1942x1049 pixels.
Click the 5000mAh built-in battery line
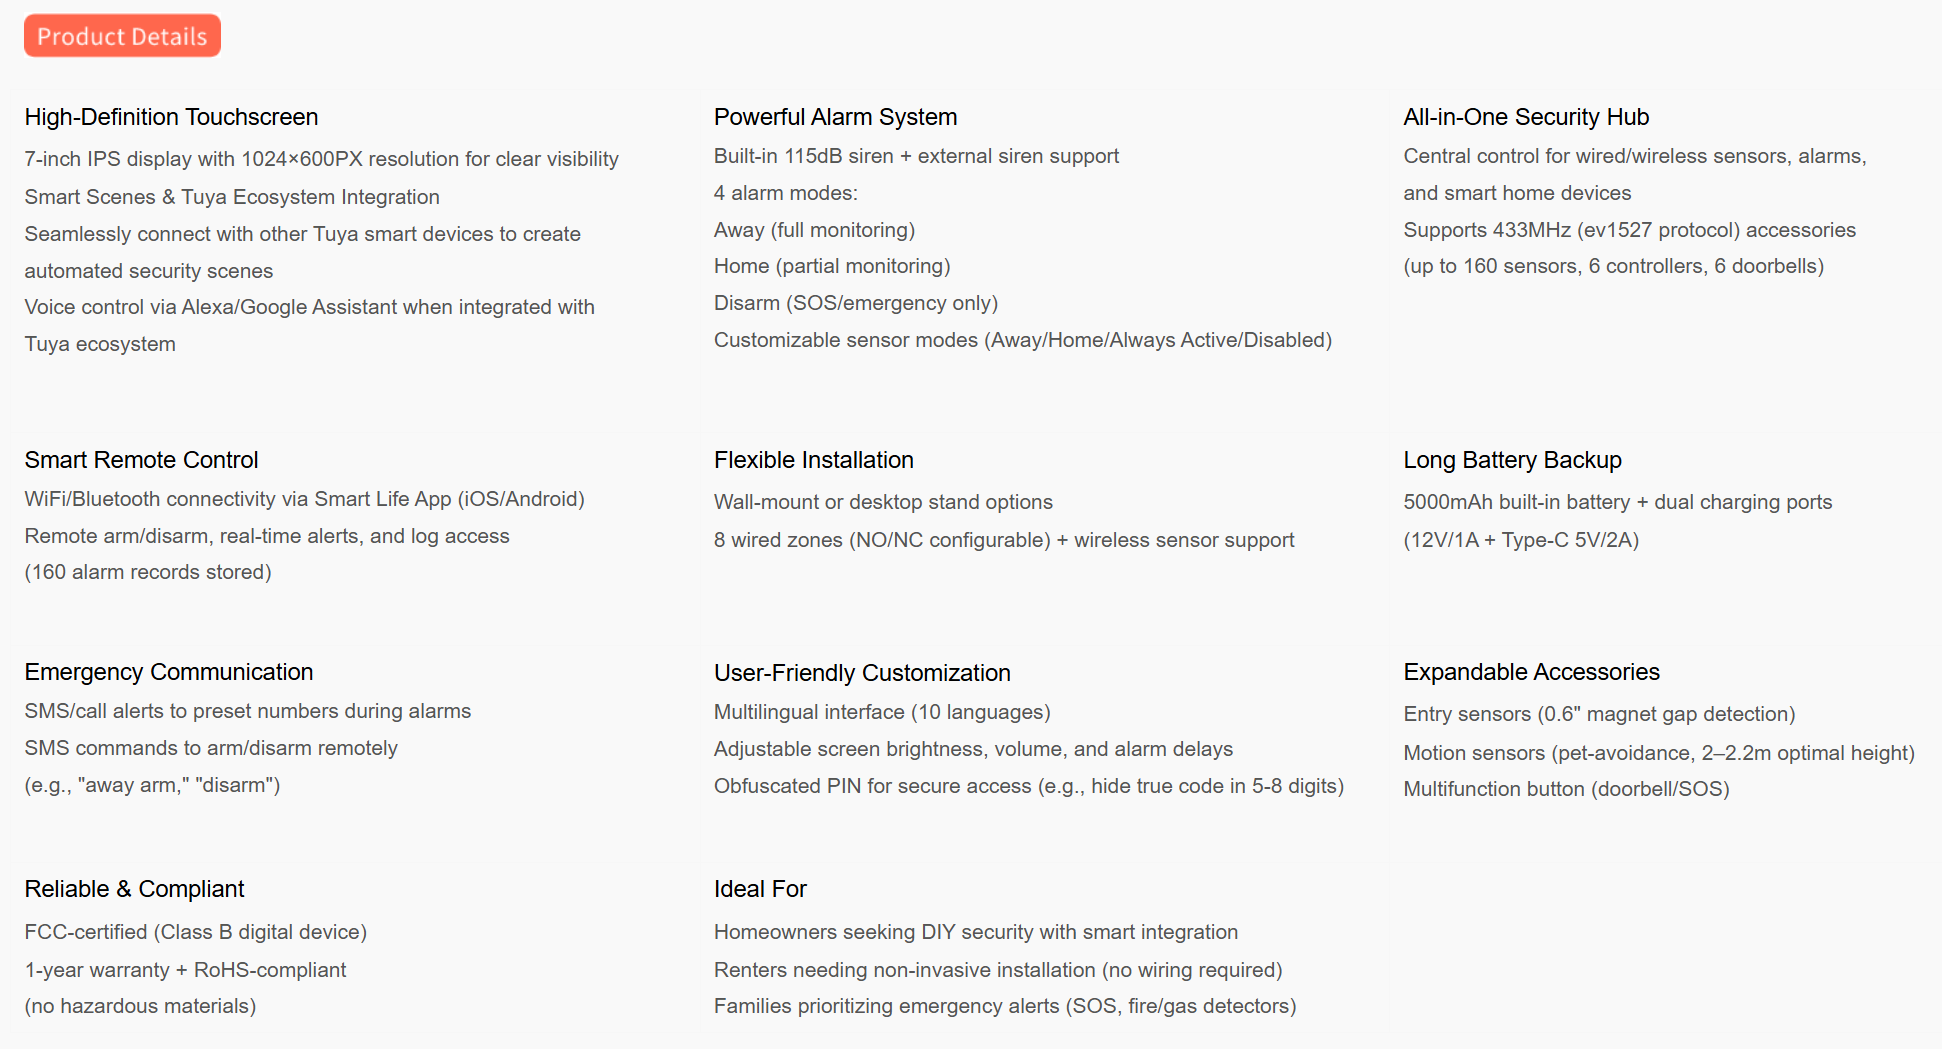tap(1617, 502)
